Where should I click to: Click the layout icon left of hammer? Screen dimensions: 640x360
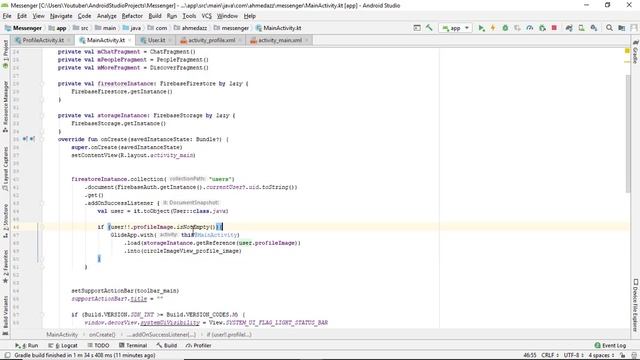(417, 28)
